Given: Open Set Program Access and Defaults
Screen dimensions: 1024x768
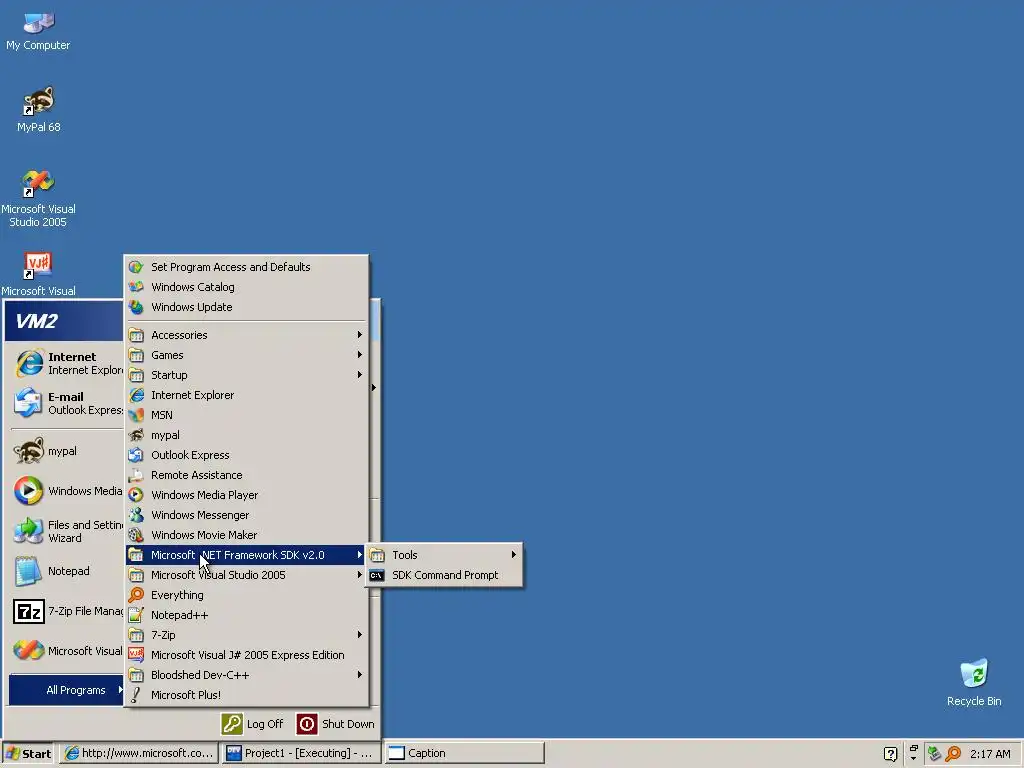Looking at the screenshot, I should point(247,267).
